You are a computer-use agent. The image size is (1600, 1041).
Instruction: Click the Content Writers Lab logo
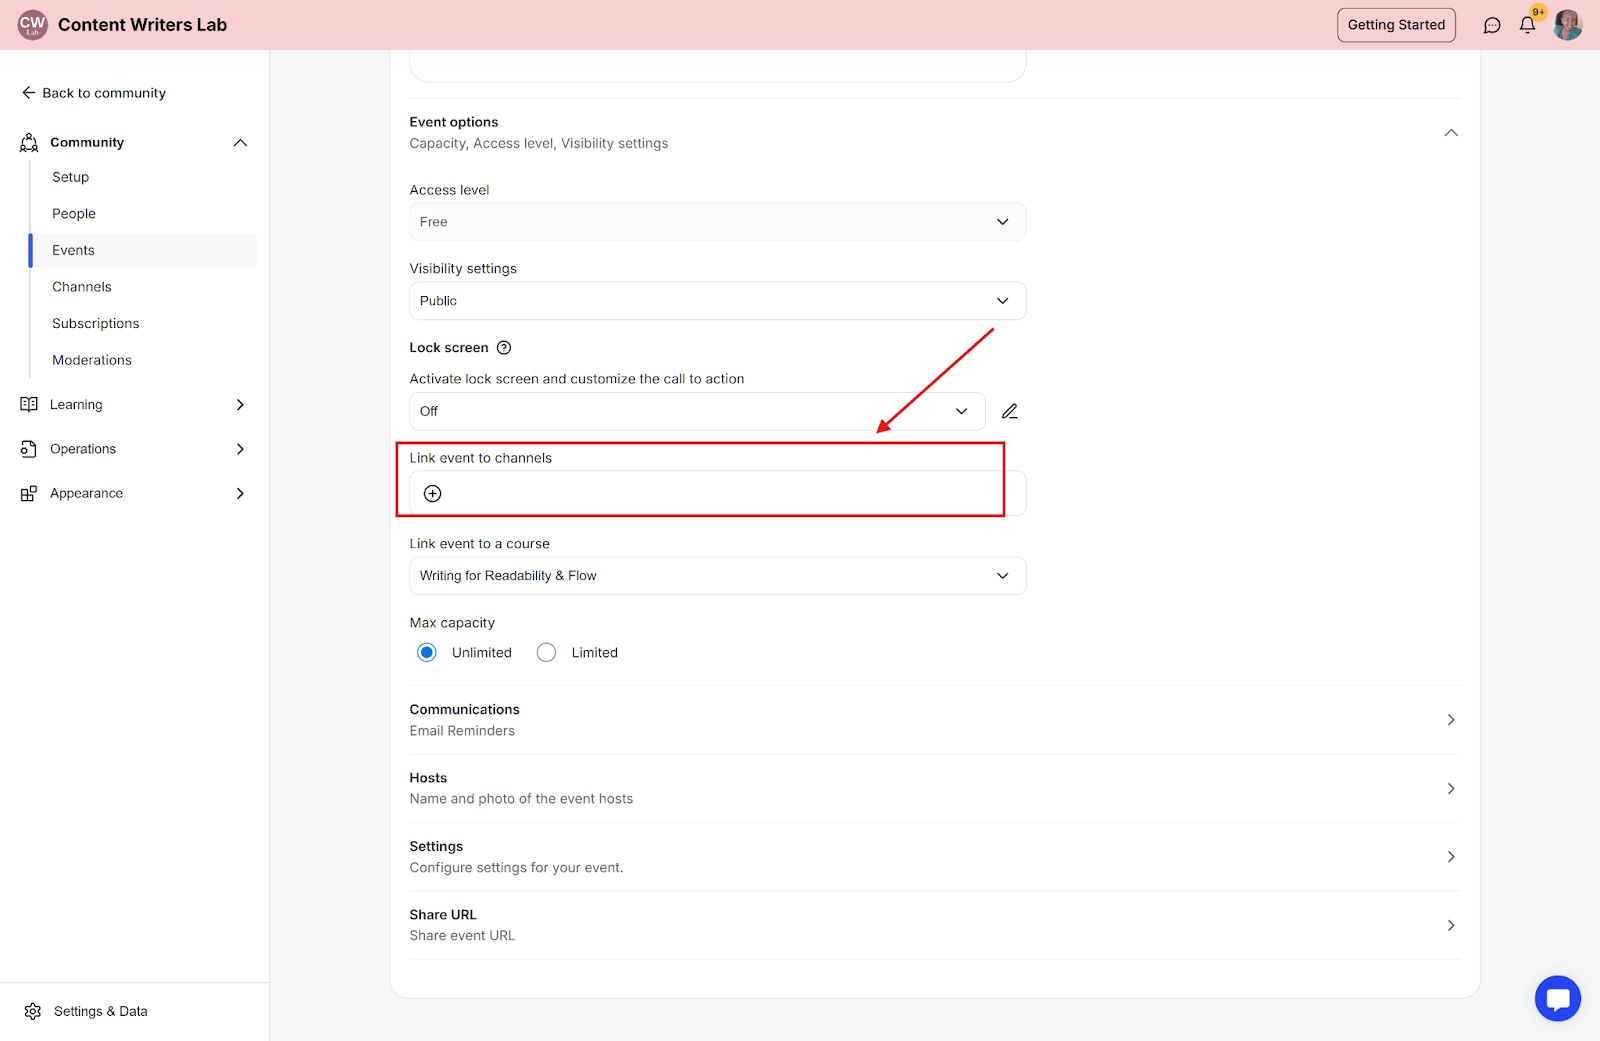pos(32,25)
